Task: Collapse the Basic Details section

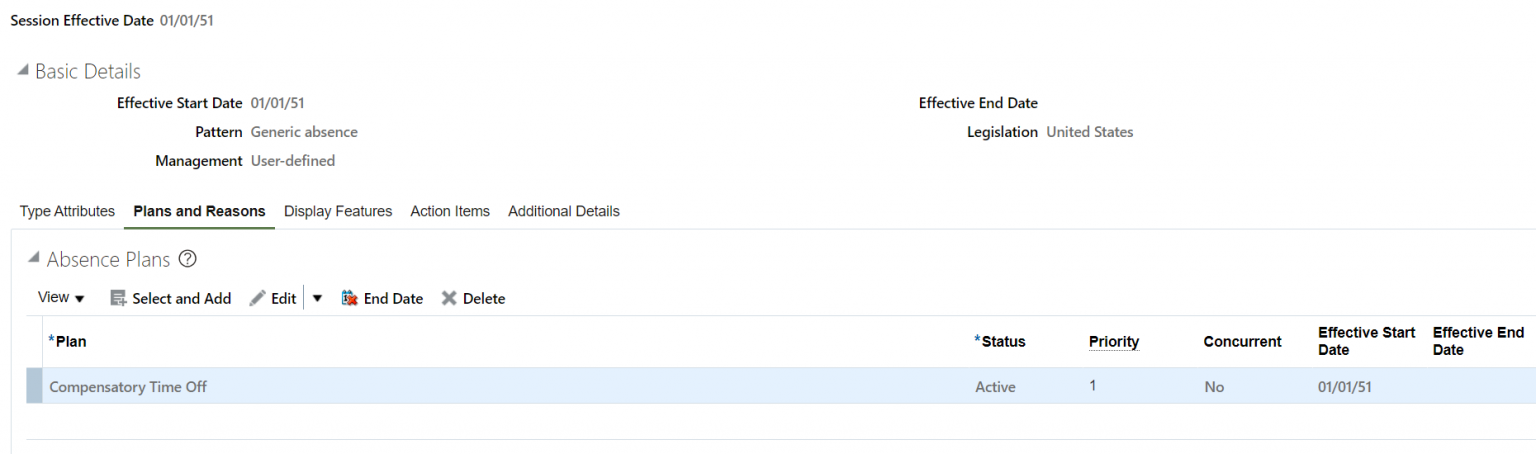Action: (x=22, y=71)
